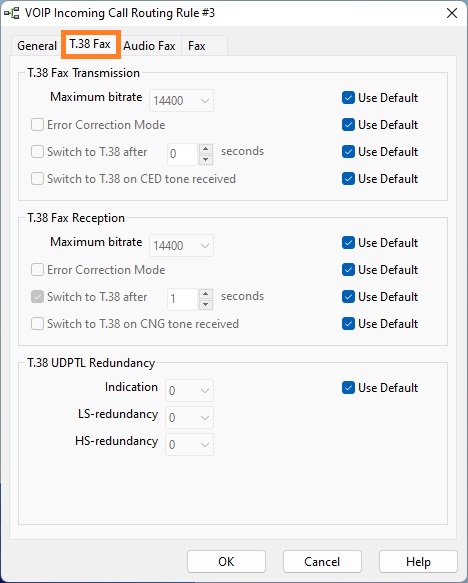The image size is (468, 583).
Task: Open the Audio Fax tab
Action: tap(149, 46)
